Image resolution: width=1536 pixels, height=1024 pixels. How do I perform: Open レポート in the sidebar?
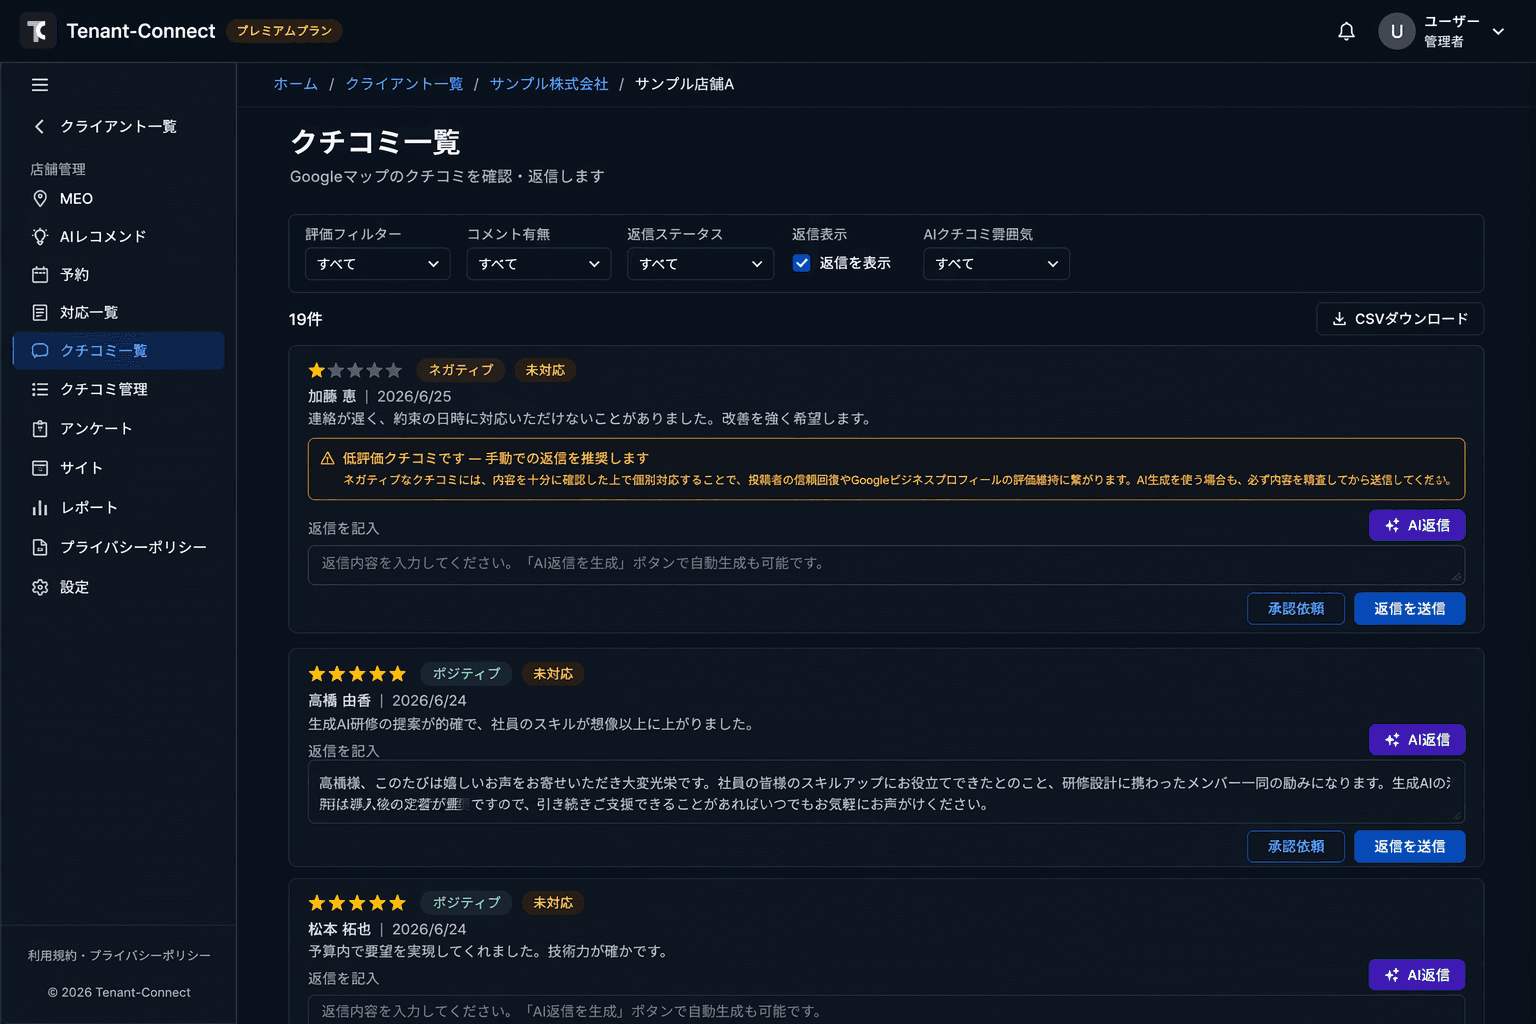[118, 508]
